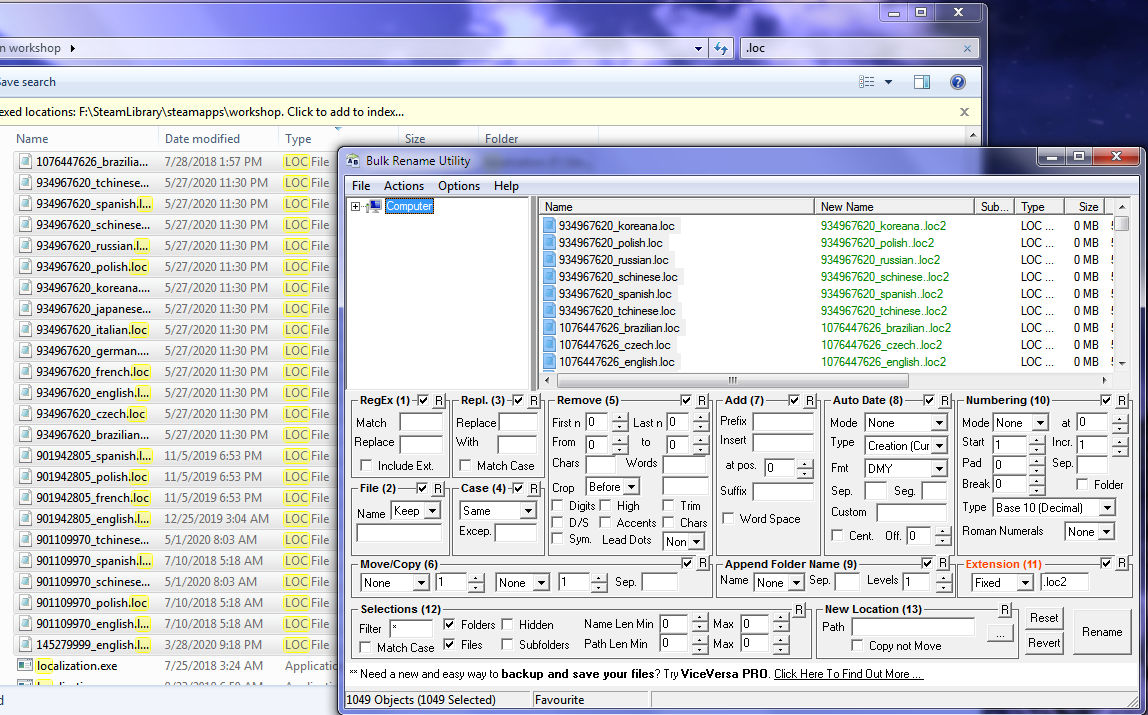This screenshot has height=715, width=1148.
Task: Sort Explorer by Date modified column
Action: 218,138
